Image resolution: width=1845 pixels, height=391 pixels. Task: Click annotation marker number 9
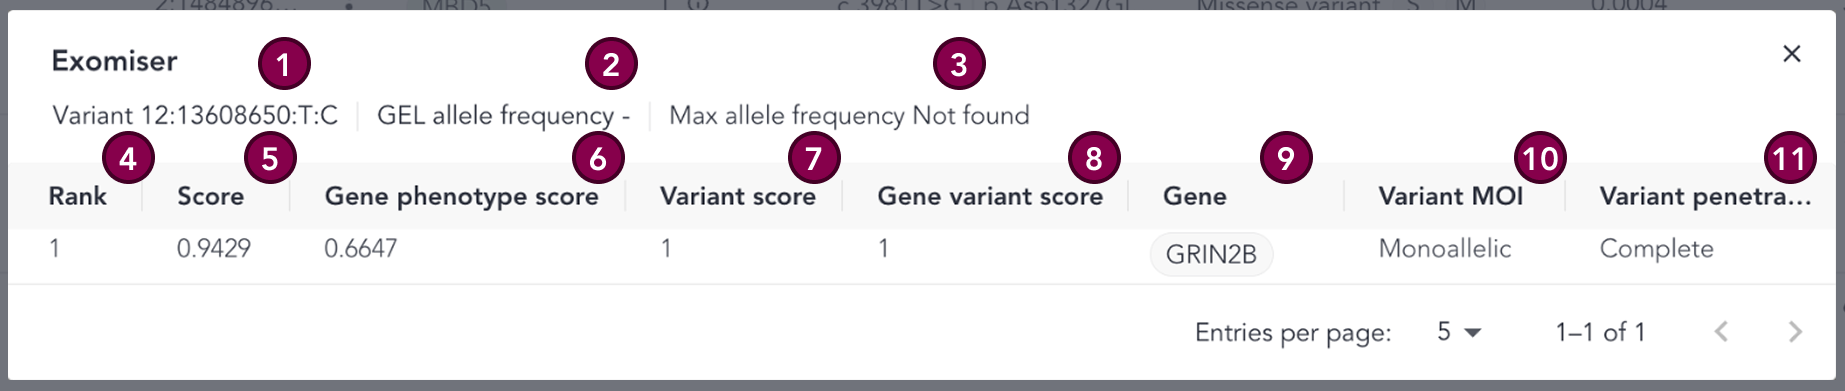[x=1286, y=158]
